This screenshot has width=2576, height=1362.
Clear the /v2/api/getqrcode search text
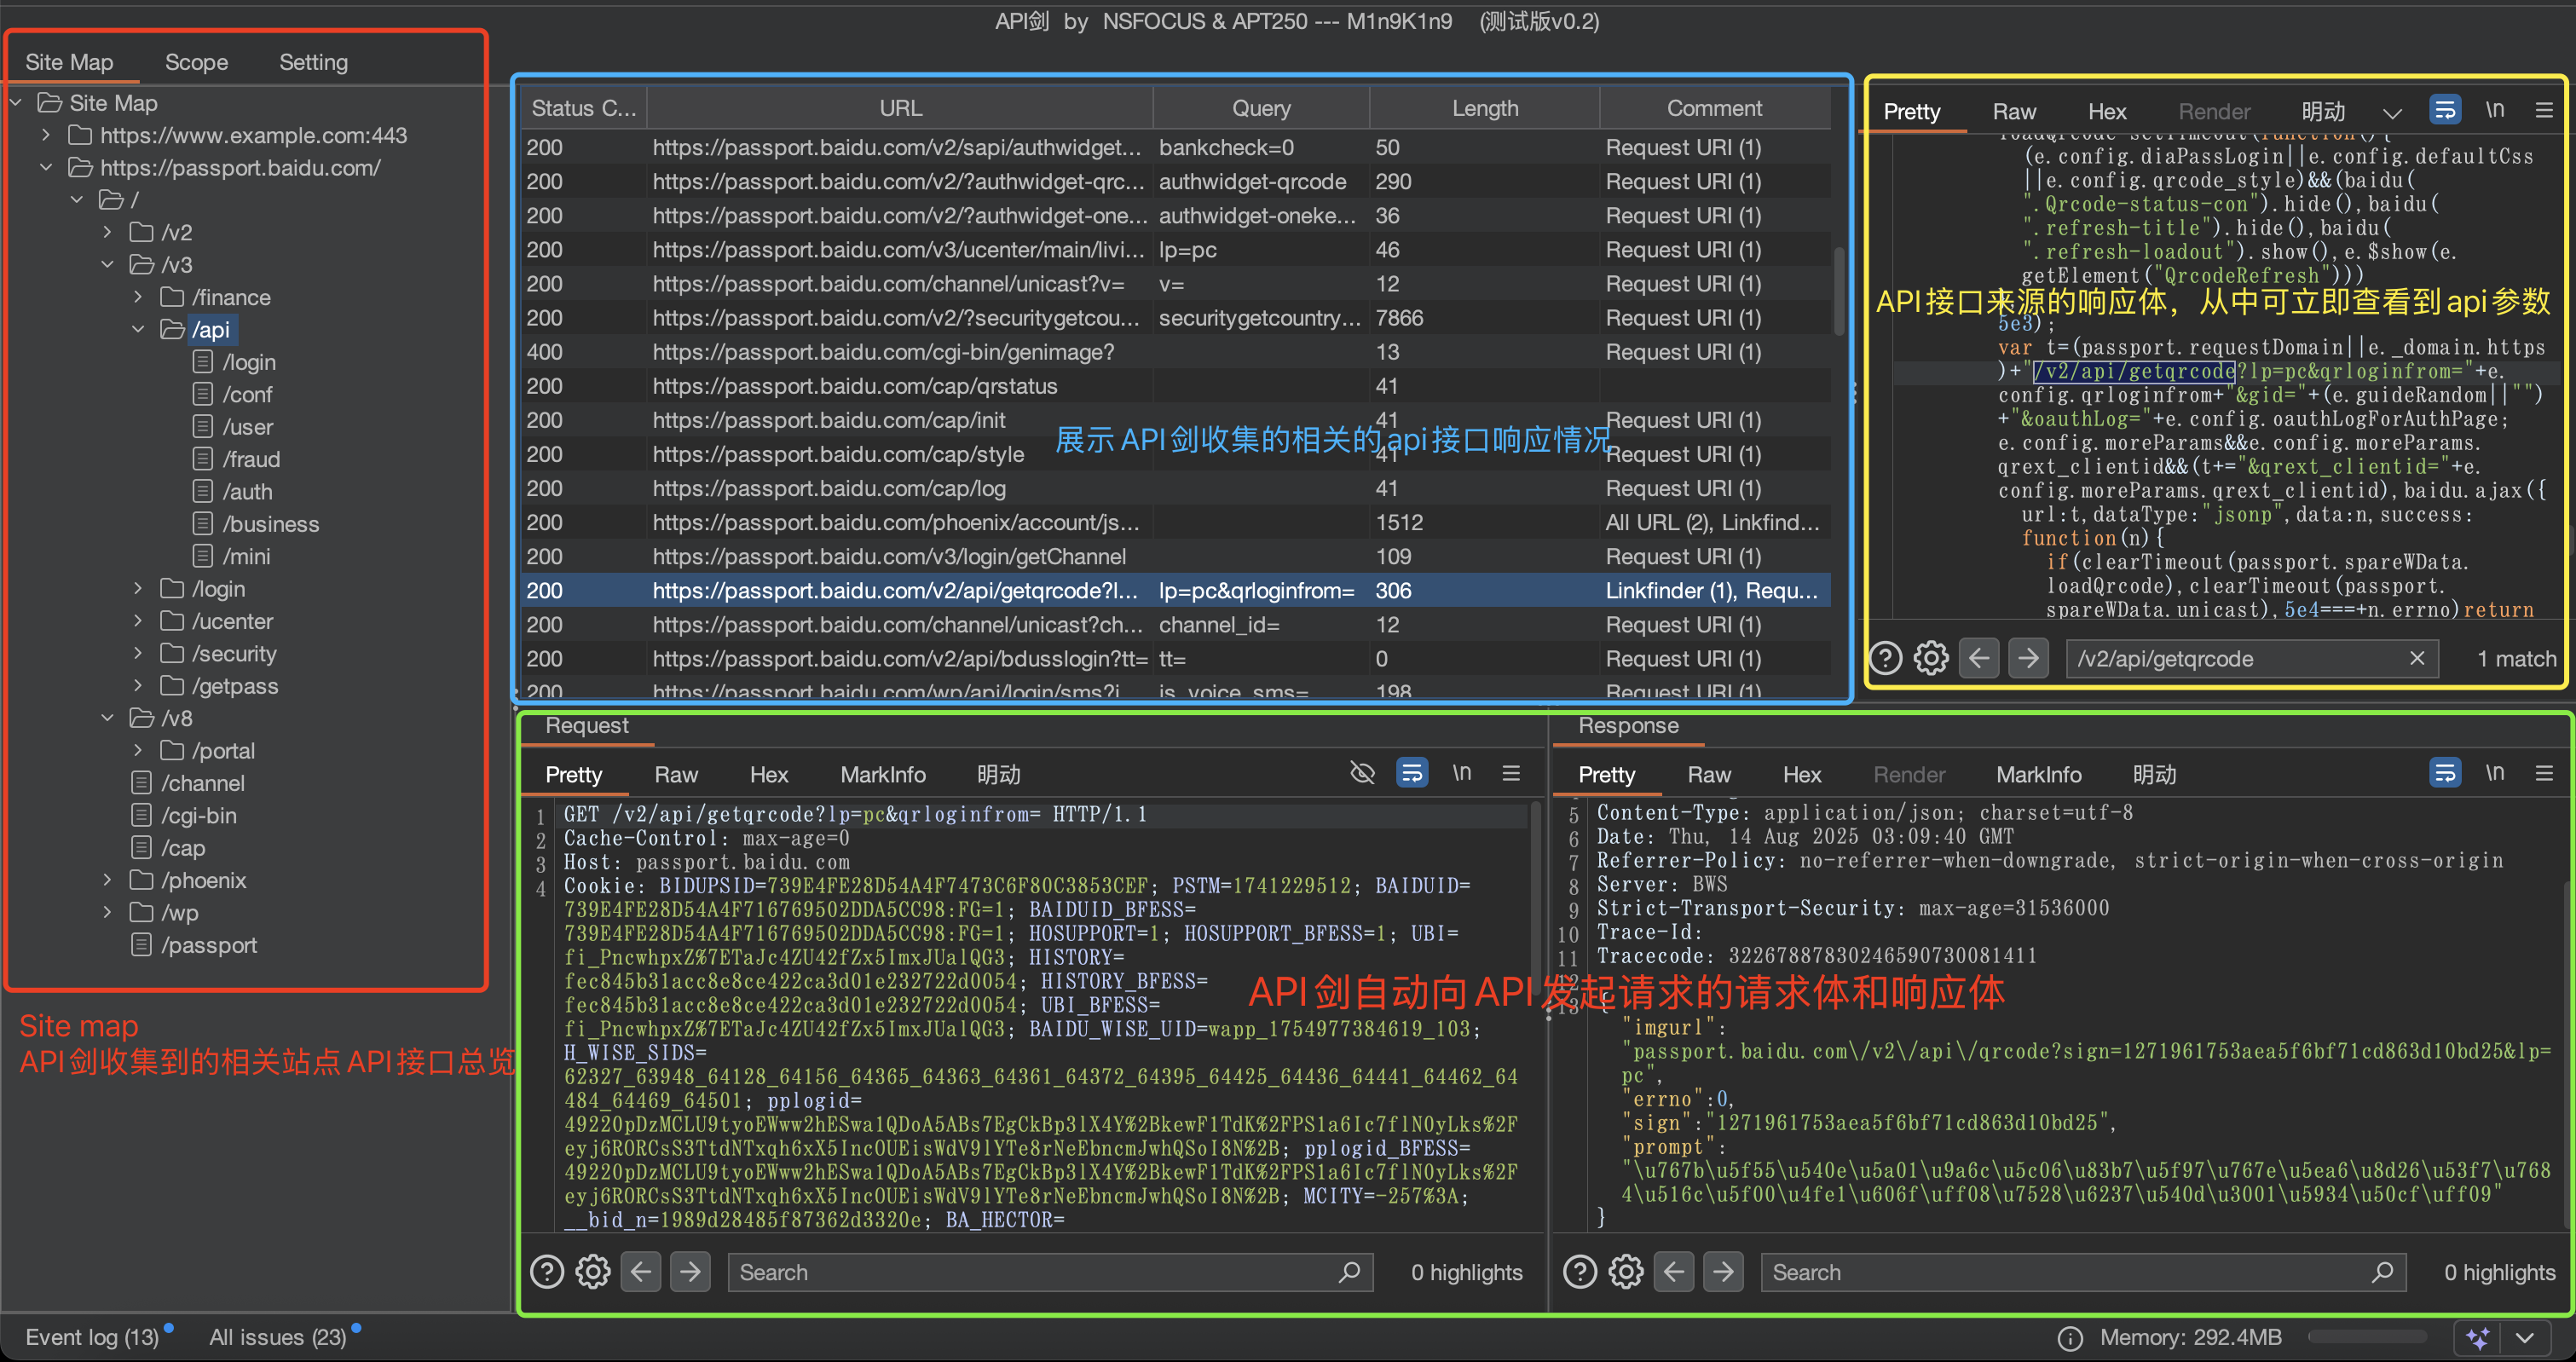pyautogui.click(x=2417, y=658)
